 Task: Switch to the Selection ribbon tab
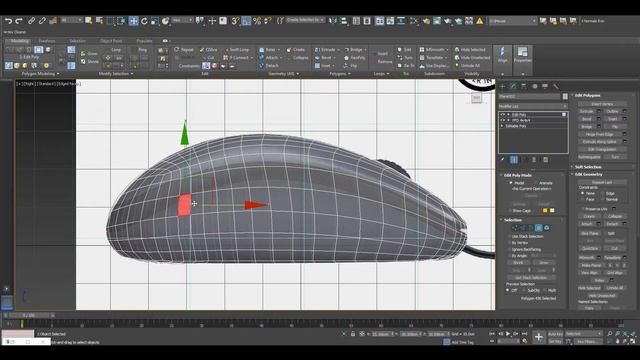pos(77,41)
